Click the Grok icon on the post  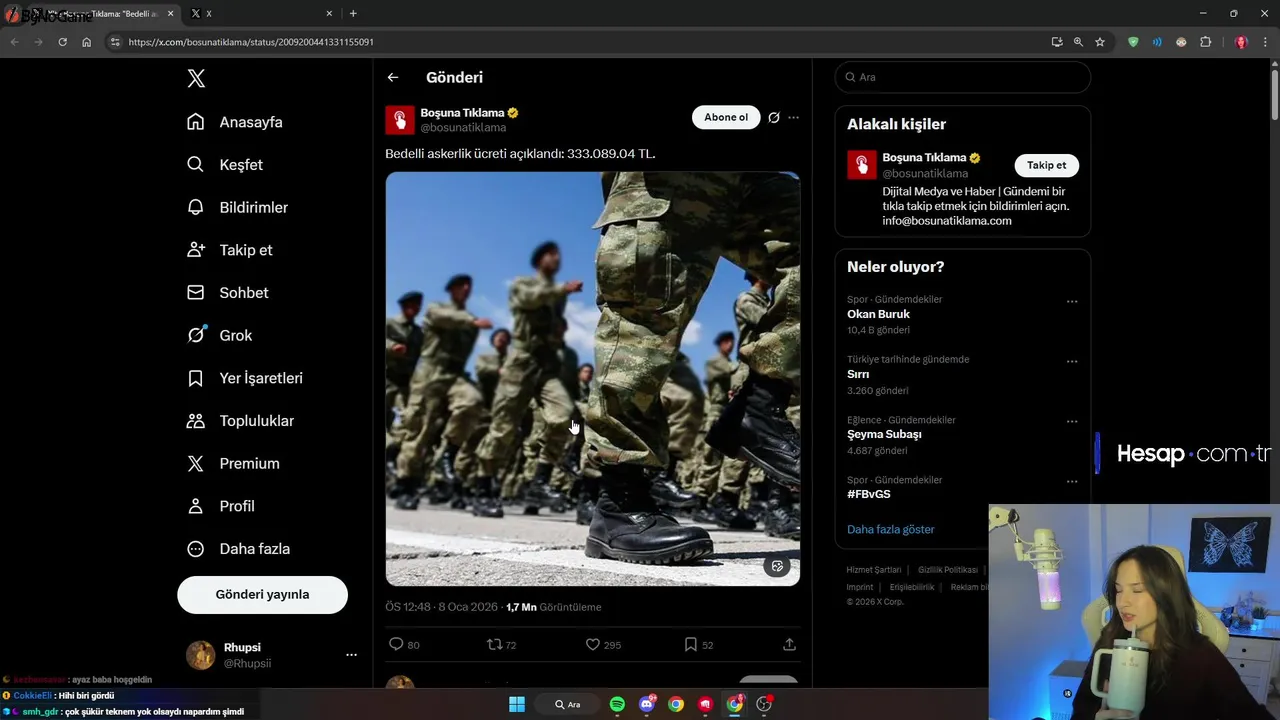tap(774, 117)
